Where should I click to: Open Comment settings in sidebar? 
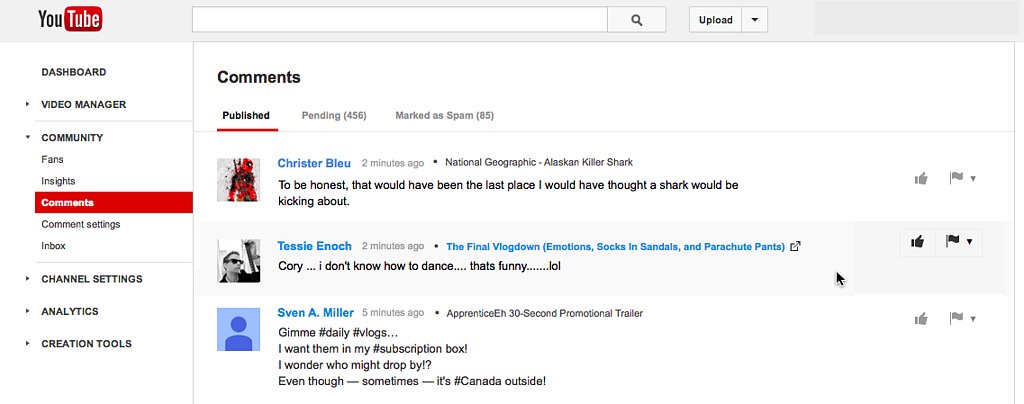[81, 225]
